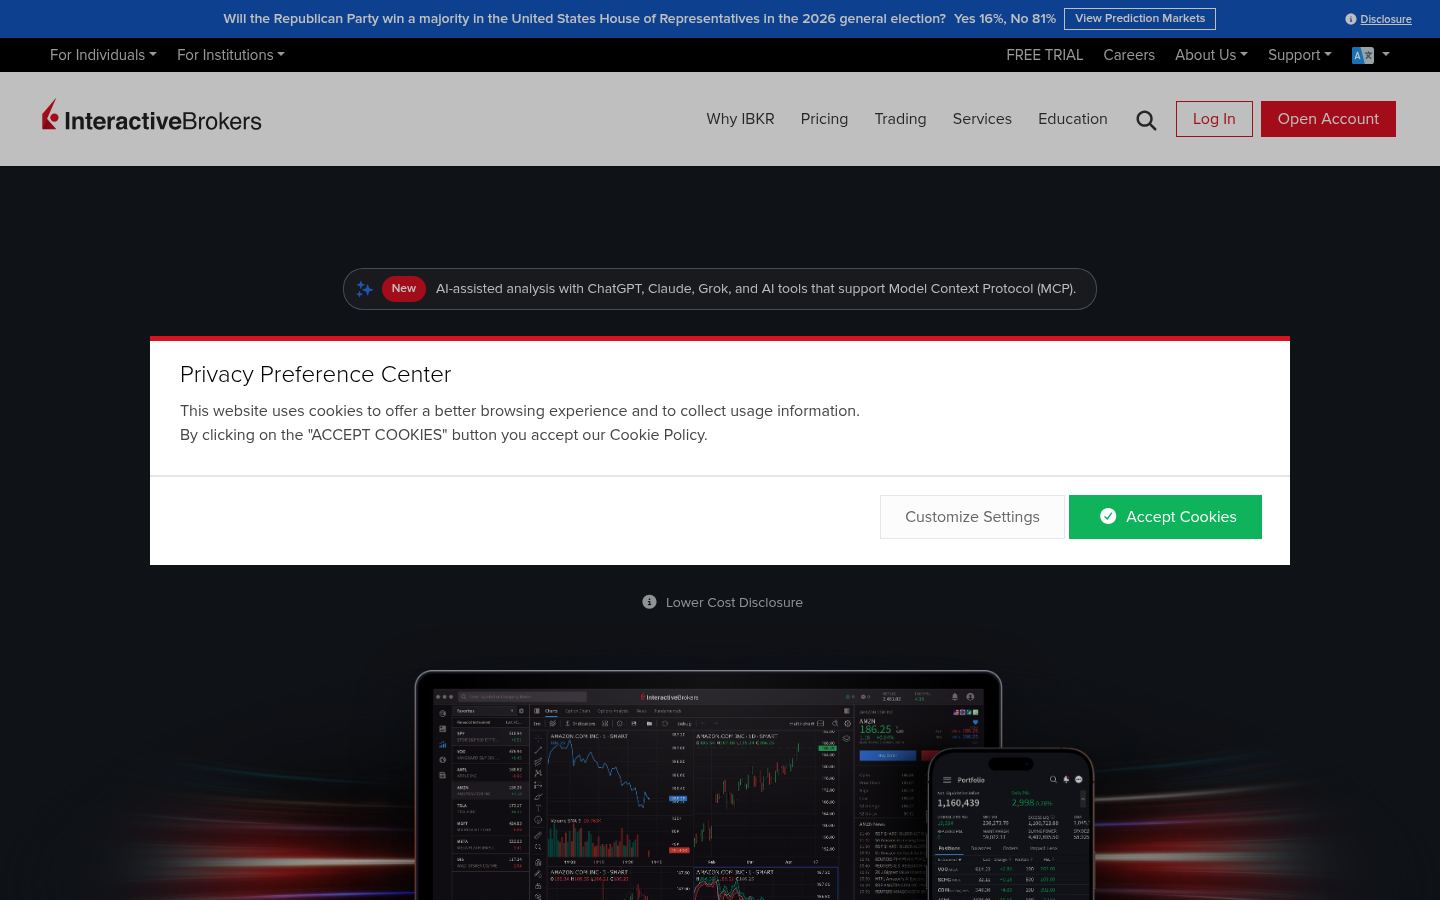Open the Services menu
The width and height of the screenshot is (1440, 900).
(x=982, y=119)
